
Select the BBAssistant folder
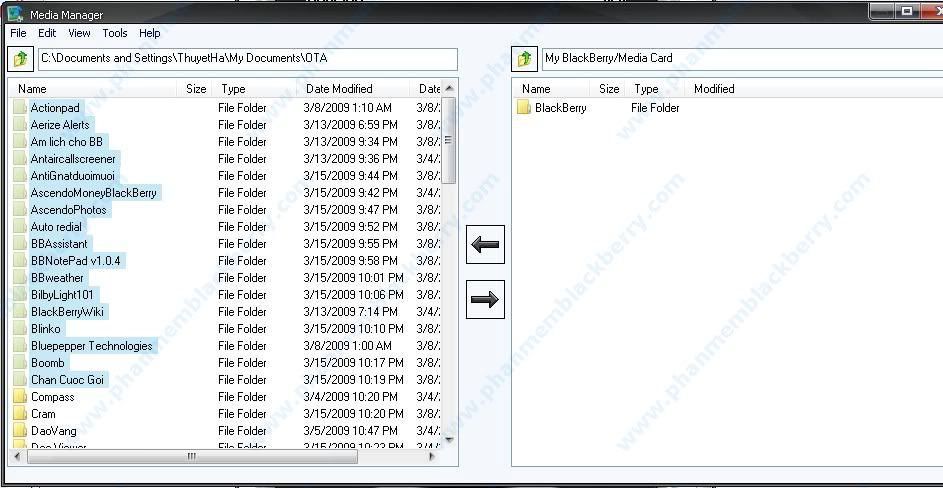(60, 244)
